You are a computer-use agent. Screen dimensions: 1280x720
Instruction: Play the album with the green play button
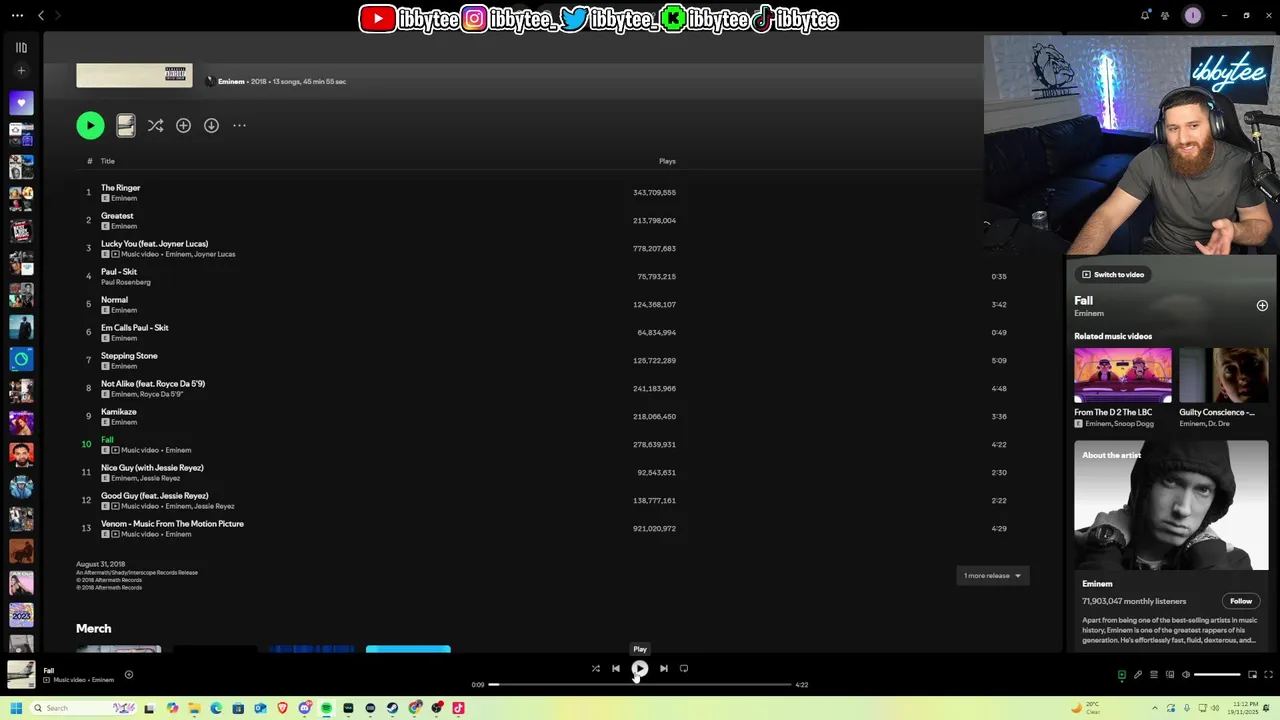(x=90, y=125)
